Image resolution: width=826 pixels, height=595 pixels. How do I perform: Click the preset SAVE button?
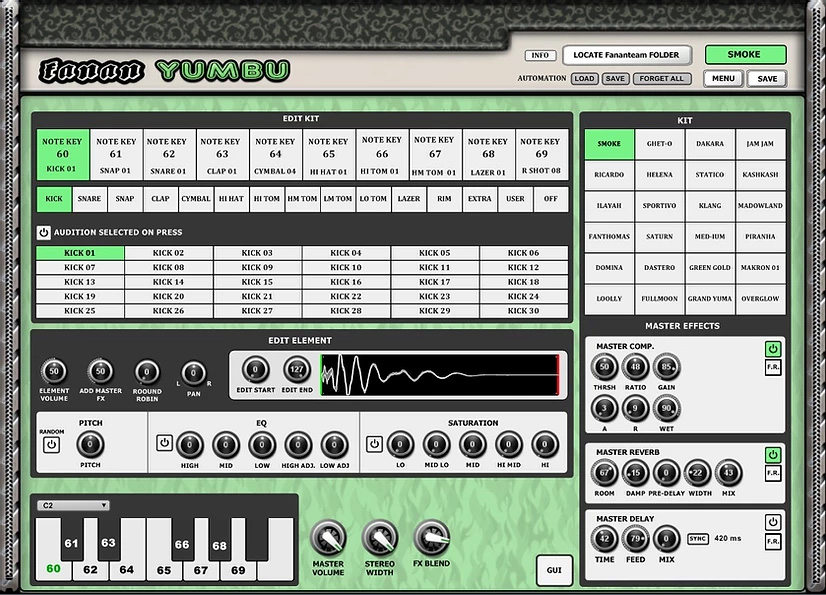coord(767,79)
